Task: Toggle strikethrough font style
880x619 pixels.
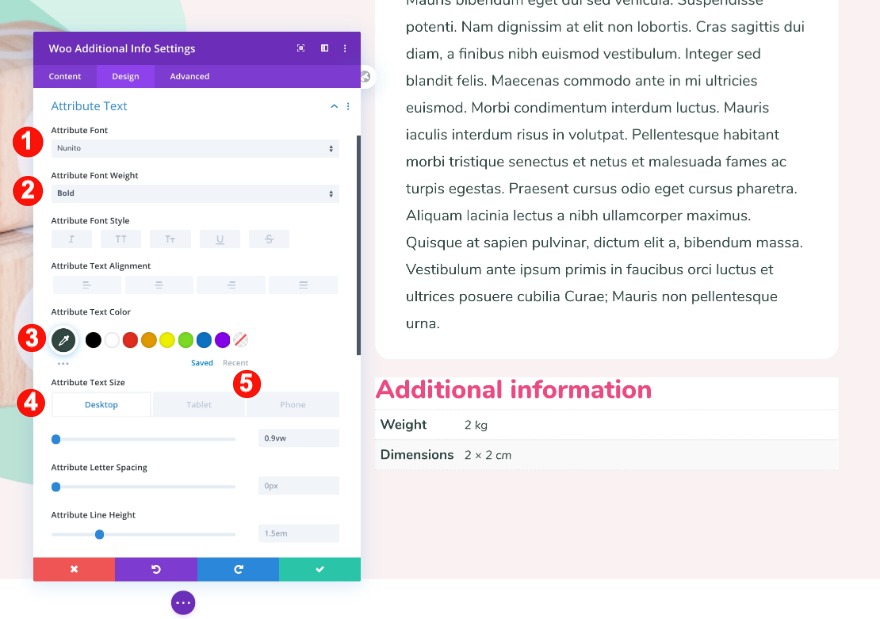Action: coord(269,239)
